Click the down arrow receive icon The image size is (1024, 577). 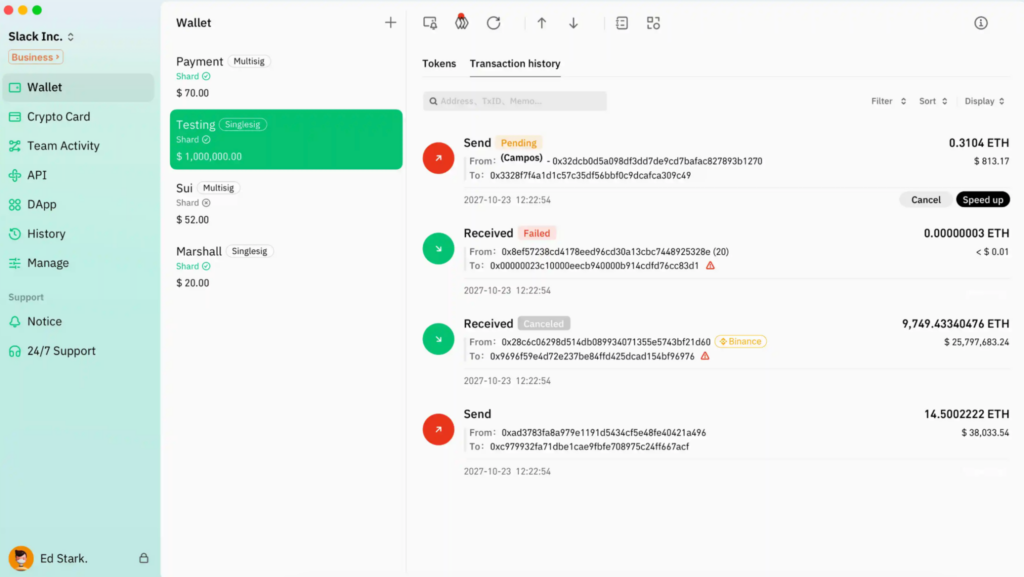tap(573, 23)
